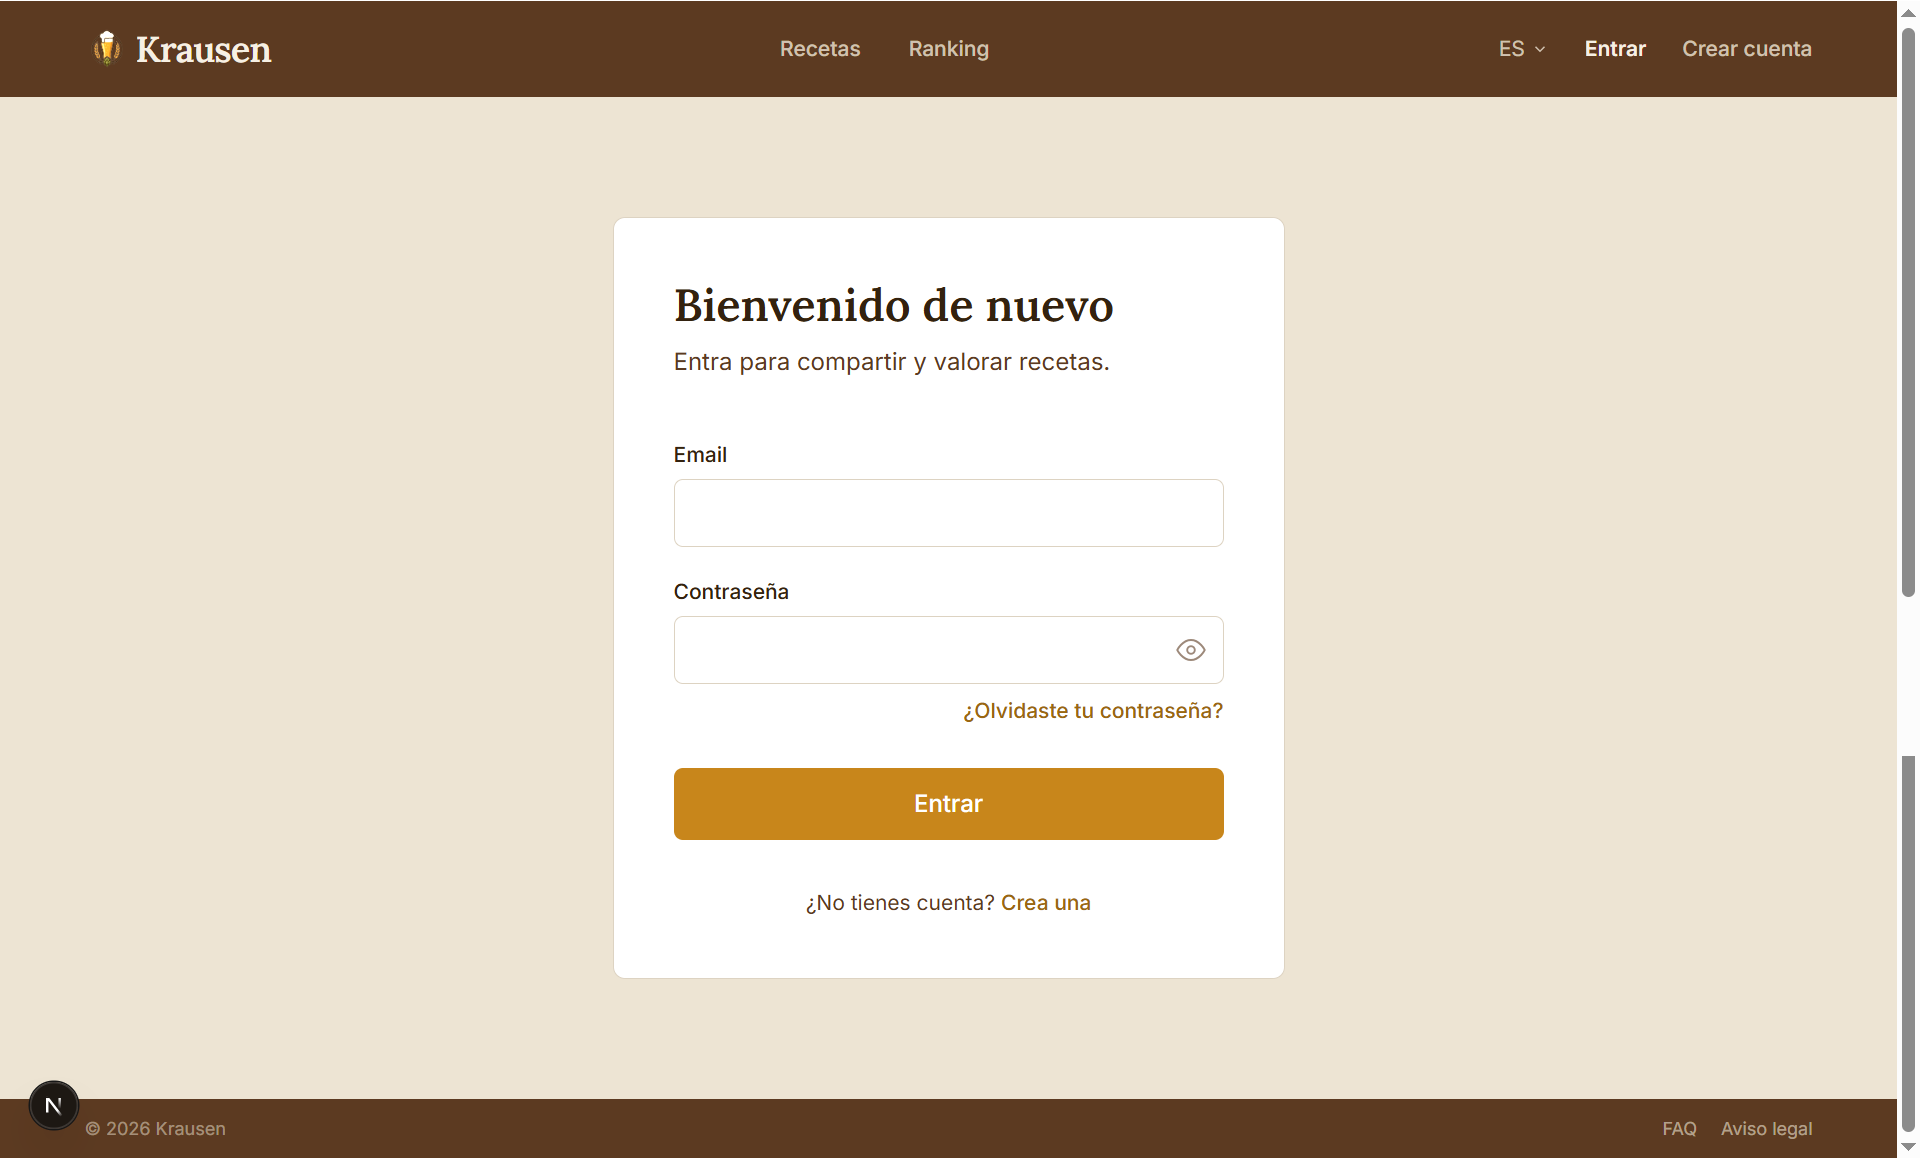This screenshot has width=1920, height=1158.
Task: Toggle password visibility with the eye icon
Action: pyautogui.click(x=1190, y=650)
